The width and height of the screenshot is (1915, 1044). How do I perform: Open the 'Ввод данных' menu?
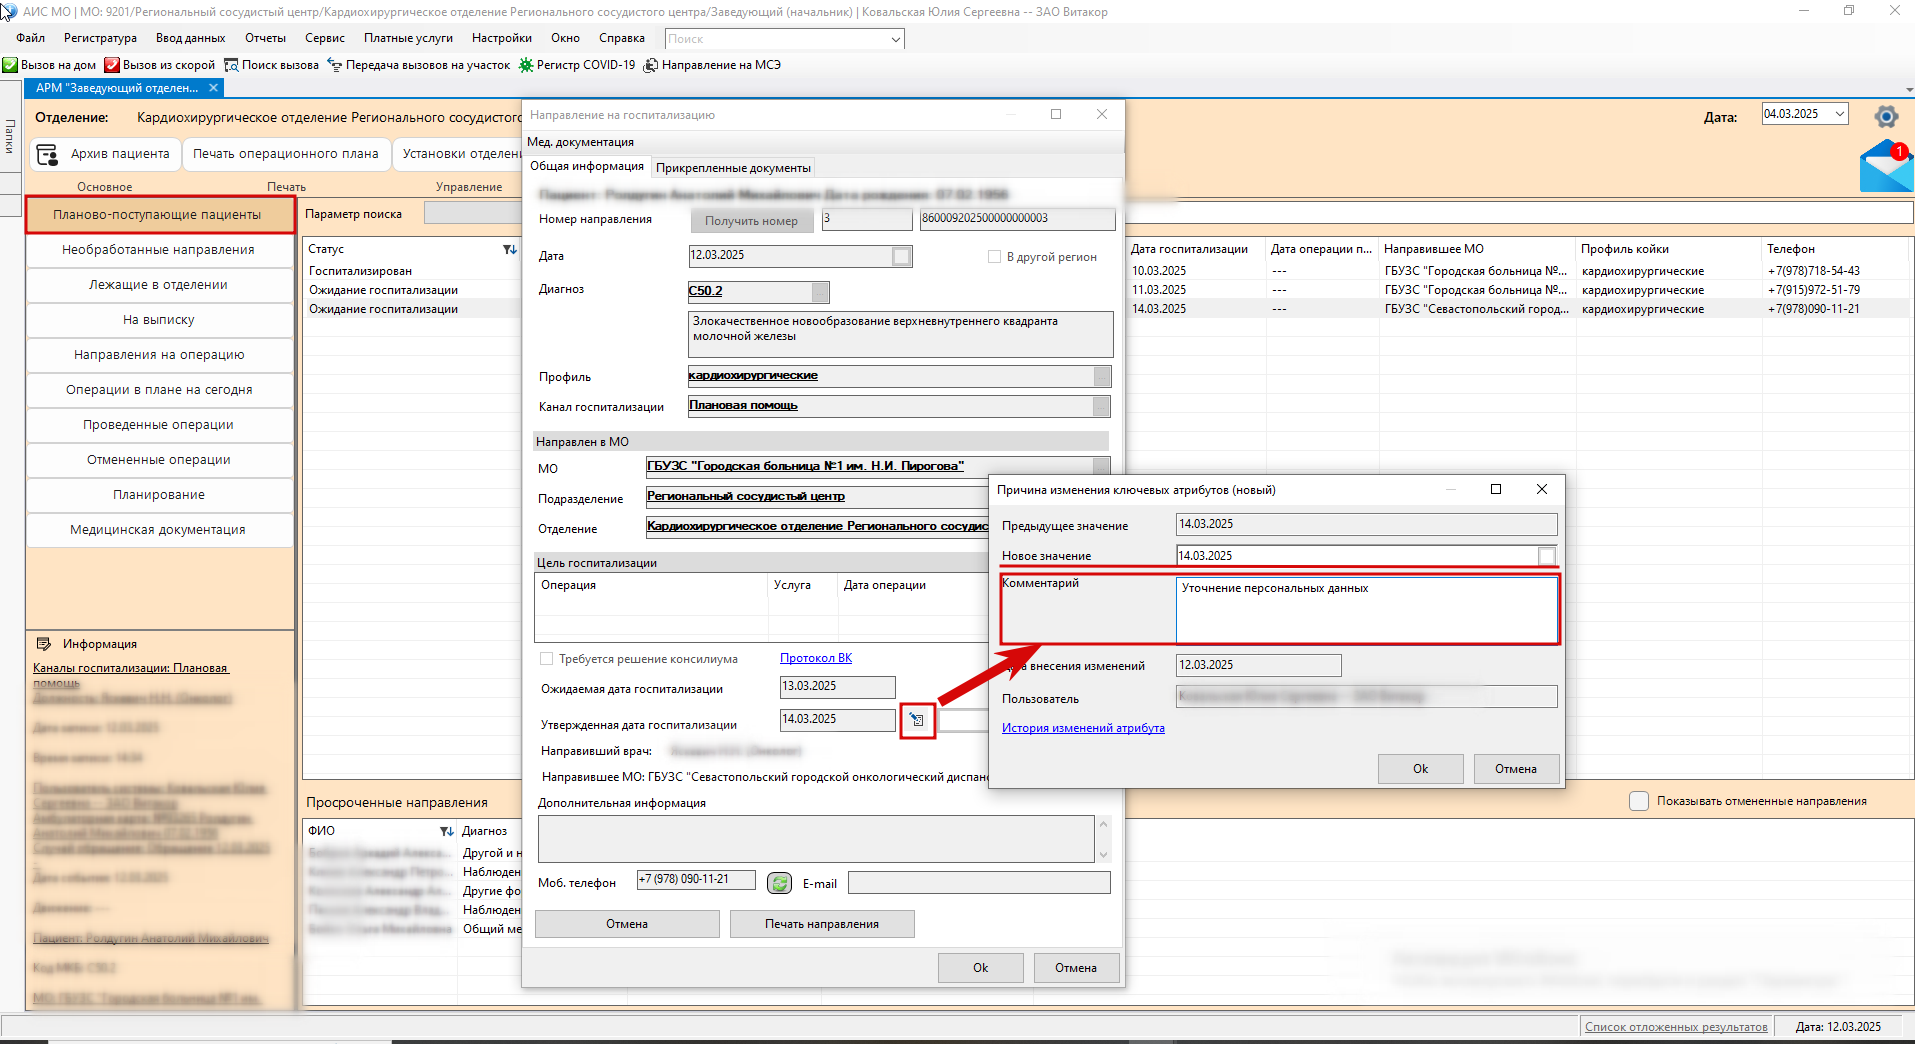(x=190, y=38)
